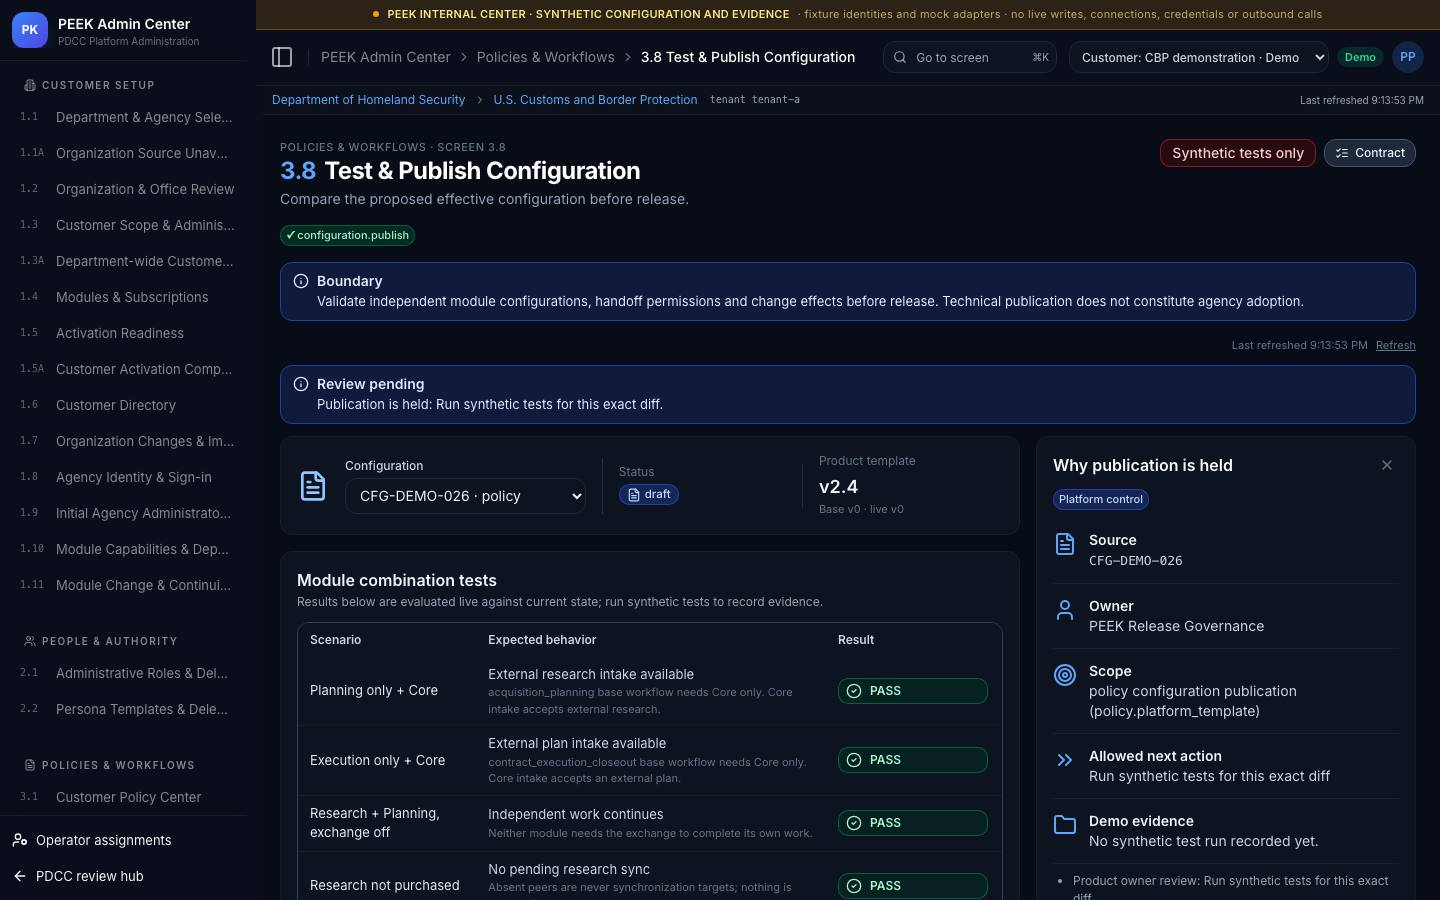The width and height of the screenshot is (1440, 900).
Task: Open the CFG-DEMO-026 · policy configuration dropdown
Action: [x=465, y=496]
